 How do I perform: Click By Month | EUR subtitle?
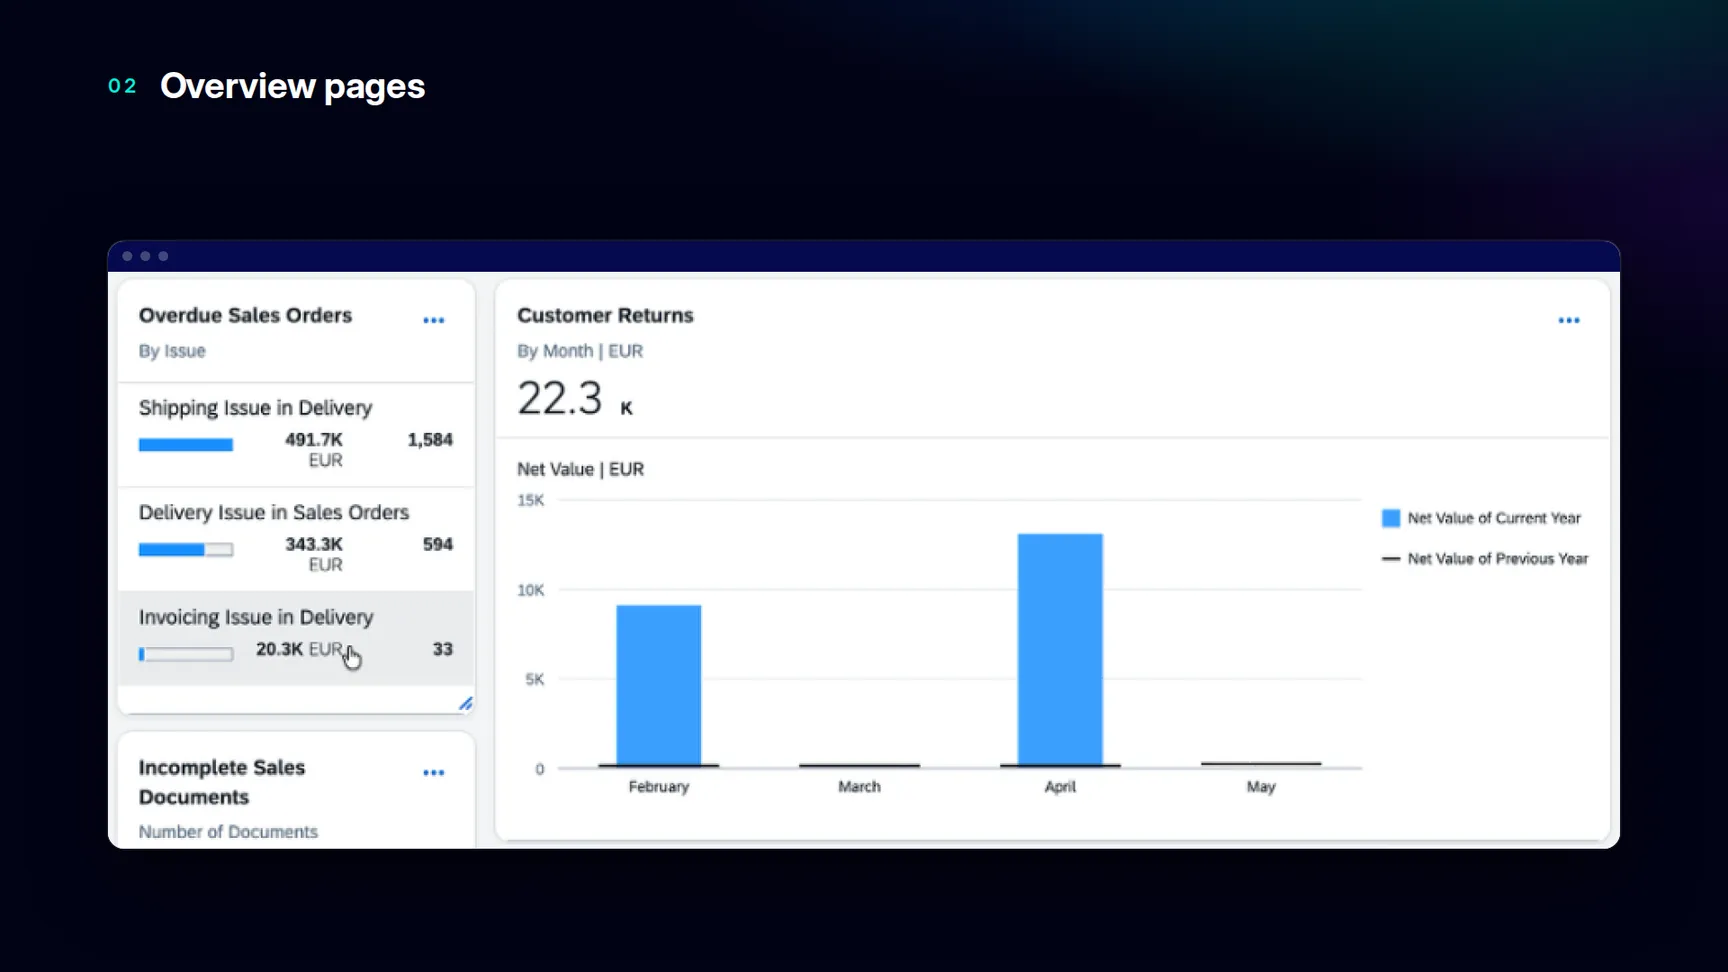580,351
